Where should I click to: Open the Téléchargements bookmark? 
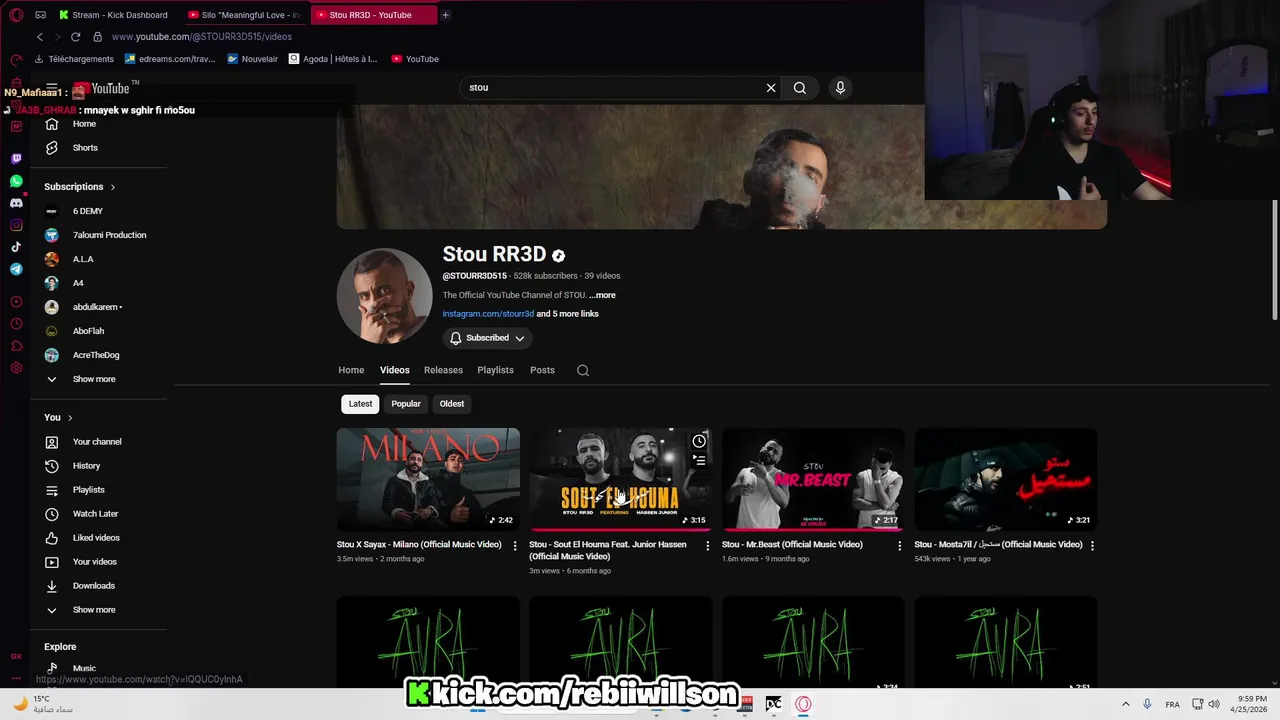click(74, 59)
